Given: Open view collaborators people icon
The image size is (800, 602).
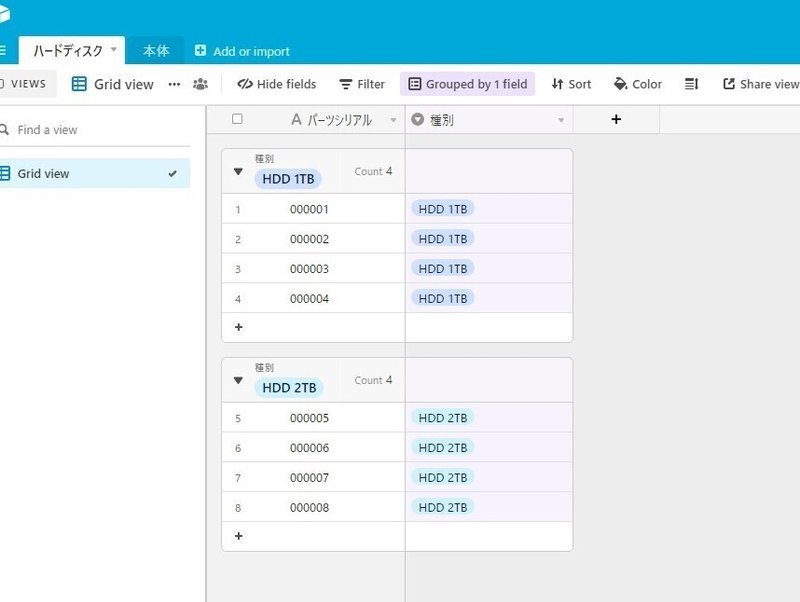Looking at the screenshot, I should point(201,84).
